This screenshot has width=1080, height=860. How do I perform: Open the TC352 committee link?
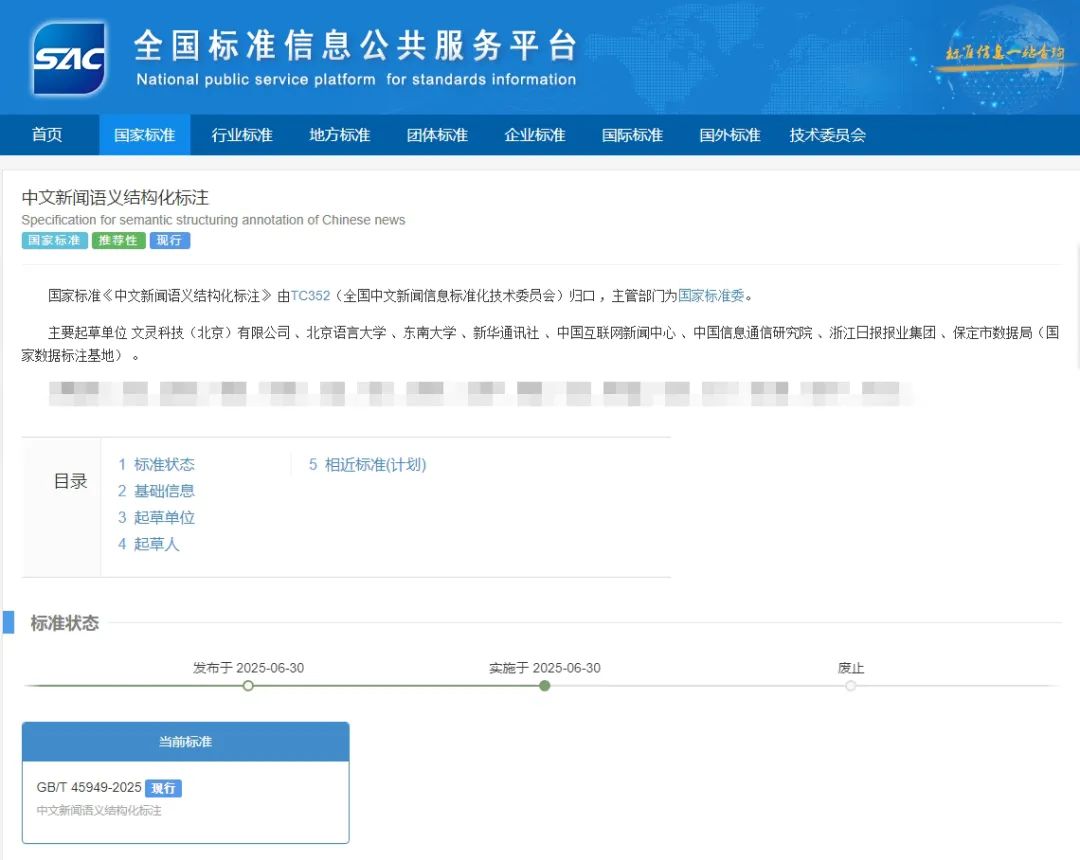(x=311, y=295)
